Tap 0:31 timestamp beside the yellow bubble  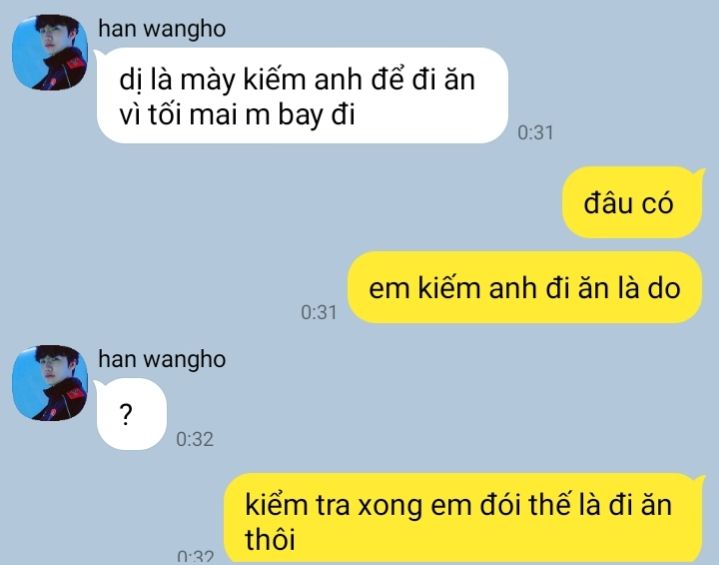tap(319, 313)
